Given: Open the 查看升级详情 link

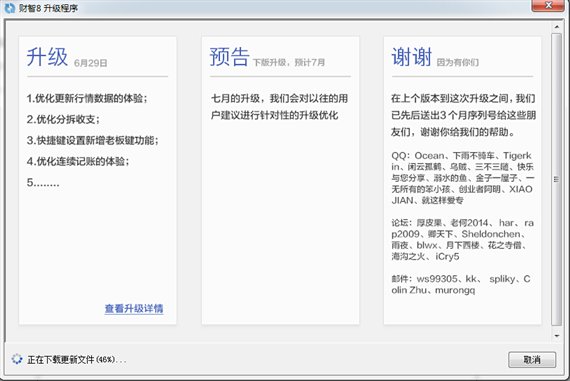Looking at the screenshot, I should 134,309.
